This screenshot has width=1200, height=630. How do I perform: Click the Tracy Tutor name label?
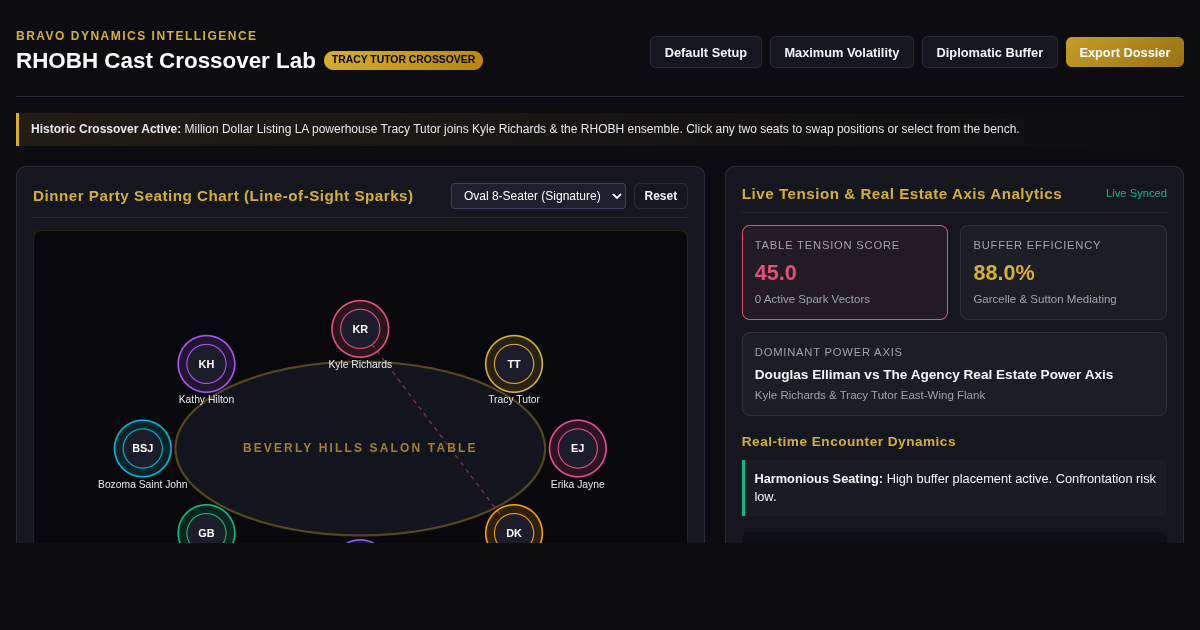click(x=514, y=400)
